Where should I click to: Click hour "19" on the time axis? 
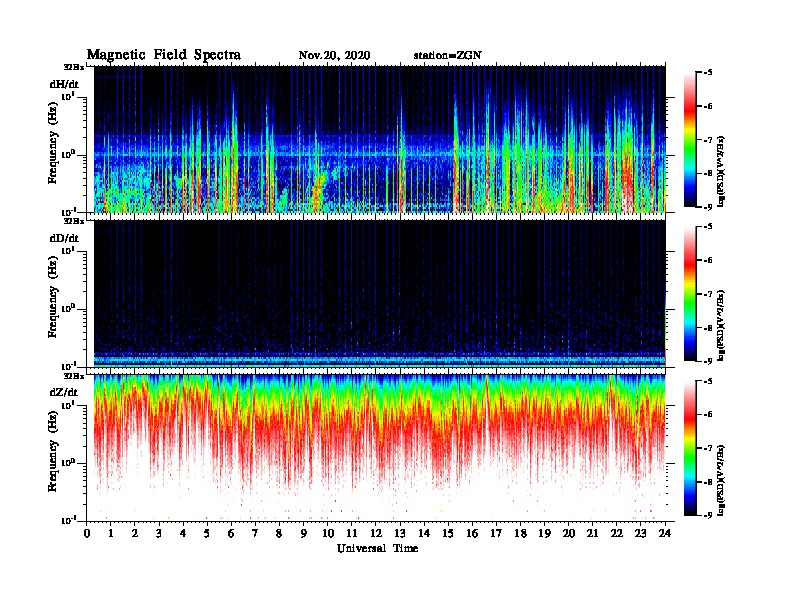(x=544, y=533)
